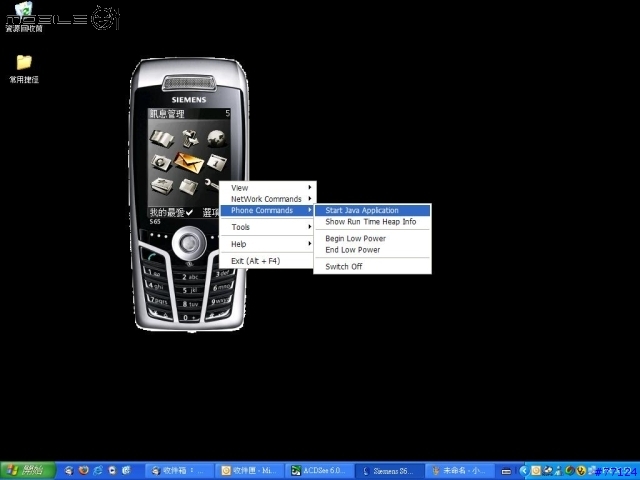Open the calendar organizer icon on the phone
The width and height of the screenshot is (640, 480).
(x=217, y=162)
